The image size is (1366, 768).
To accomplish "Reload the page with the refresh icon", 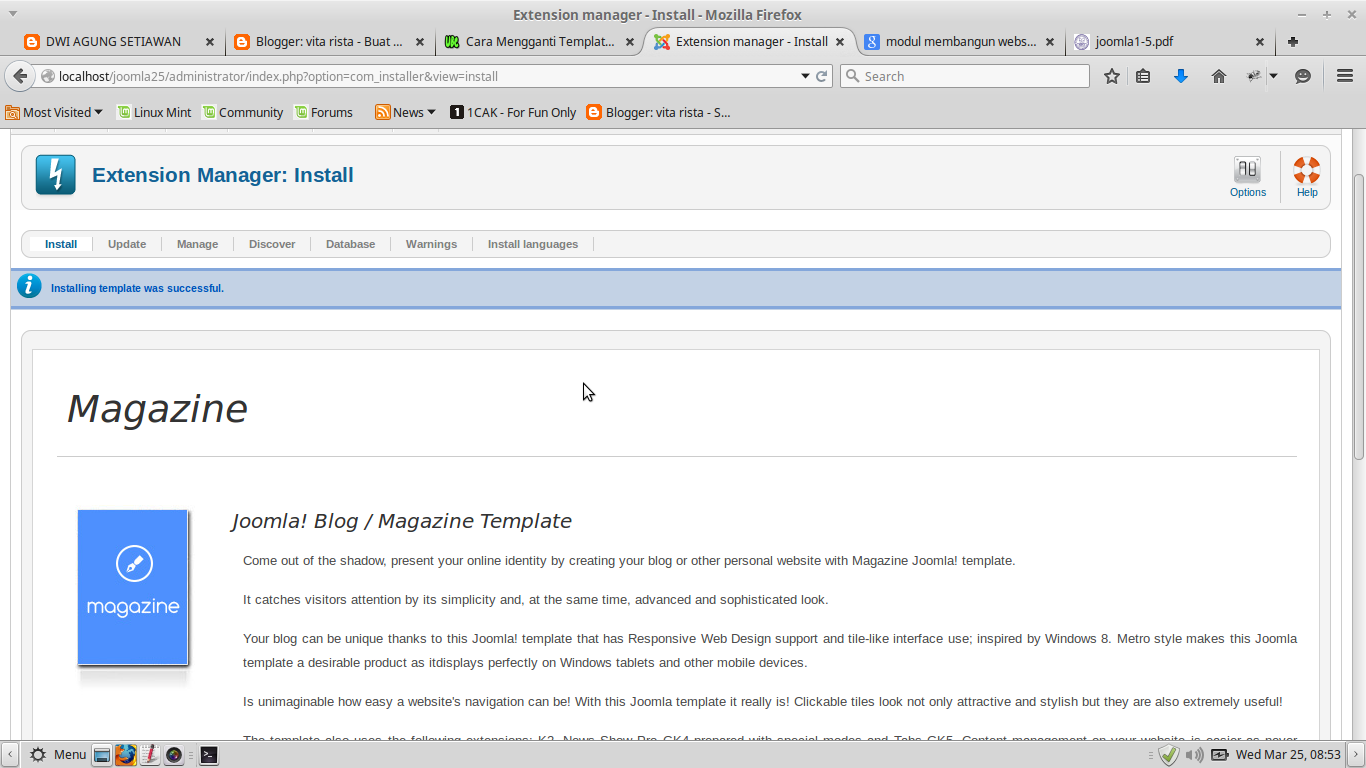I will [x=822, y=76].
